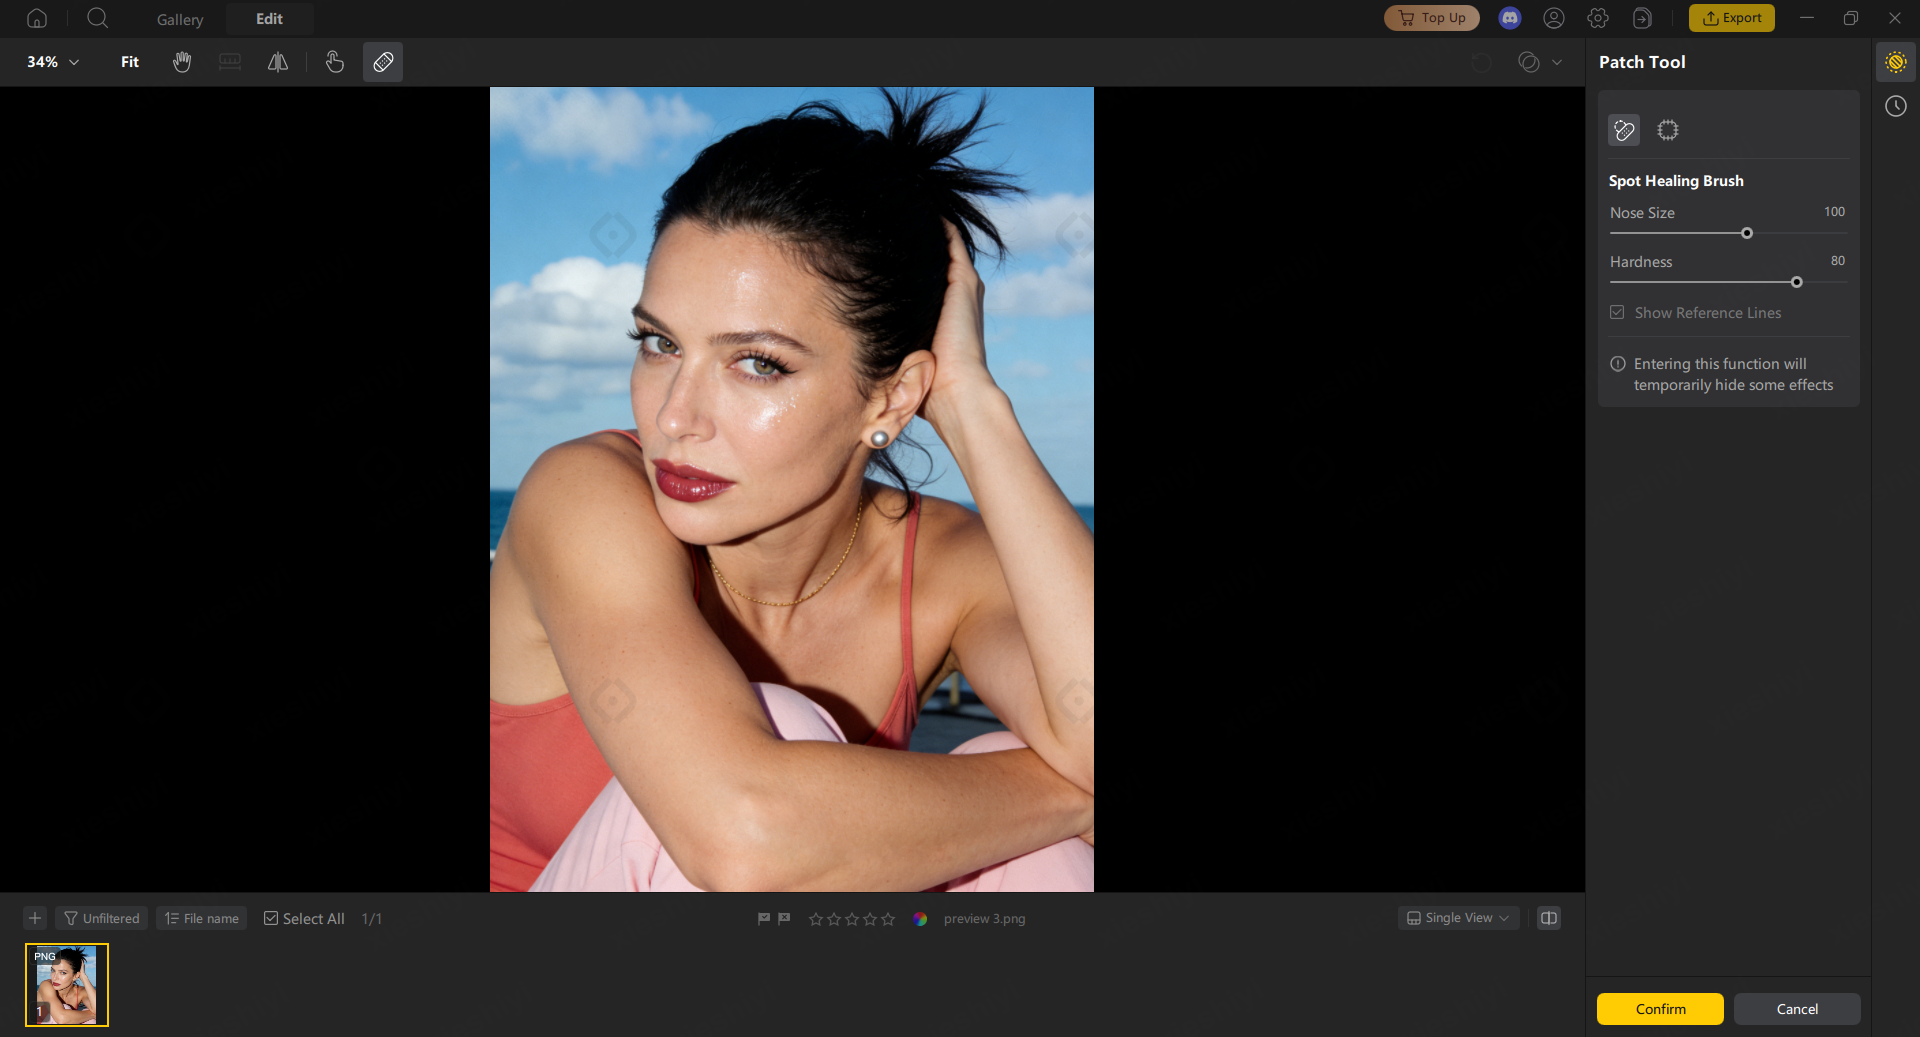Open the search magnifier icon
Screen dimensions: 1920x1037
[97, 18]
